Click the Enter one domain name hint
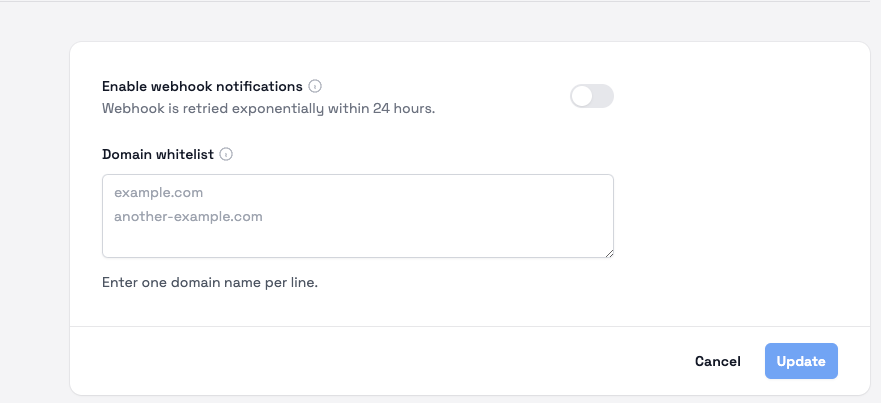Screen dimensions: 881x403 click(209, 283)
